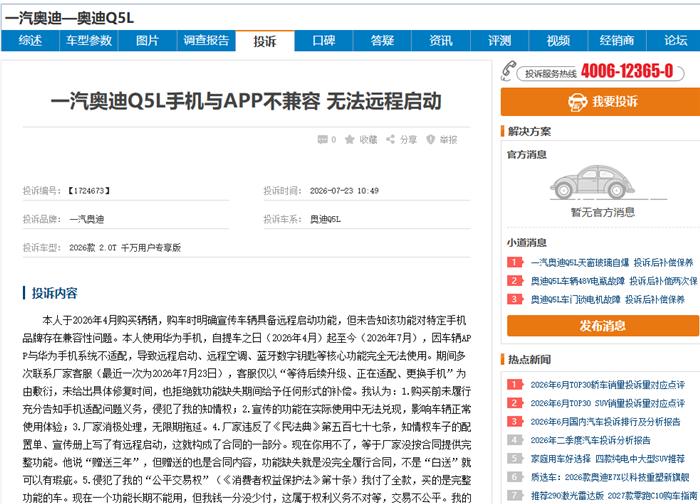Image resolution: width=700 pixels, height=504 pixels.
Task: Click the 分享 share icon
Action: click(x=391, y=140)
